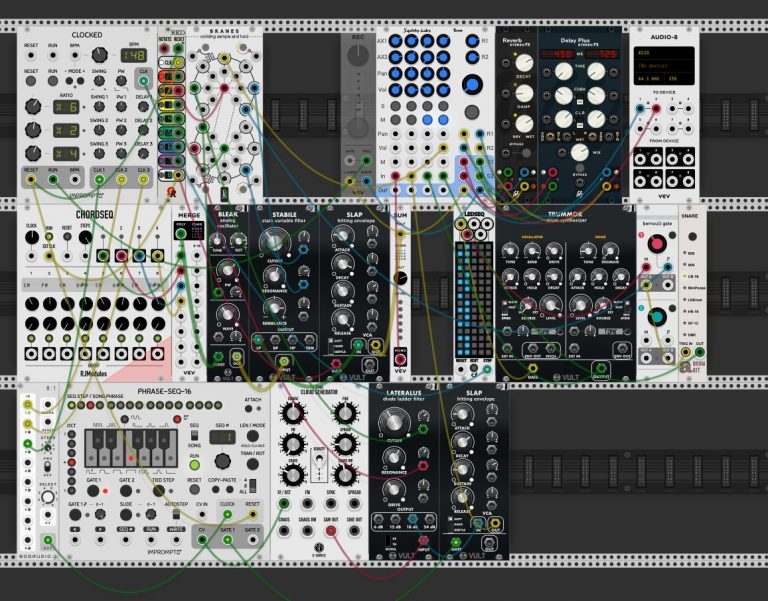Click AUDIO-8 To Device port 2
Screen dimensions: 768x601
click(x=656, y=109)
